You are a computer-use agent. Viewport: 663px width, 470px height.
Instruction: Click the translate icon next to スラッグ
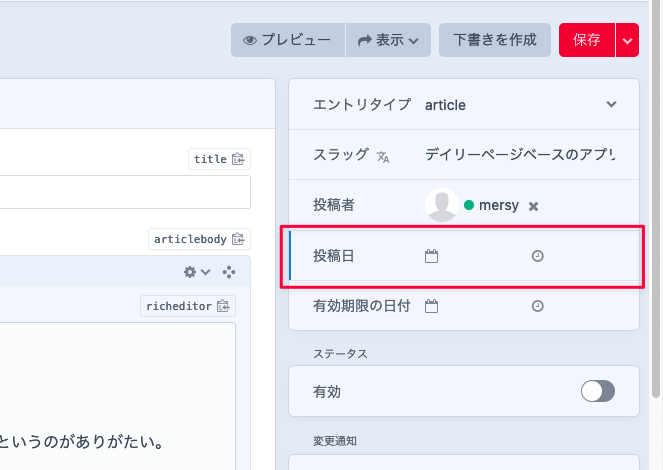tap(383, 156)
